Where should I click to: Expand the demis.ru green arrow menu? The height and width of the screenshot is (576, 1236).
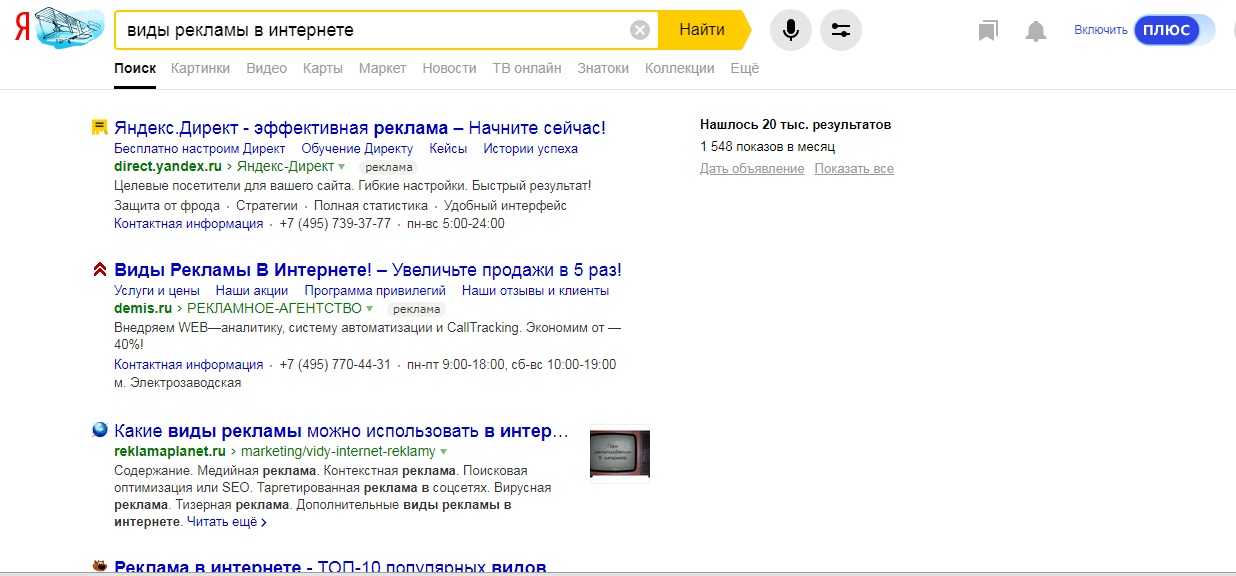[x=370, y=309]
